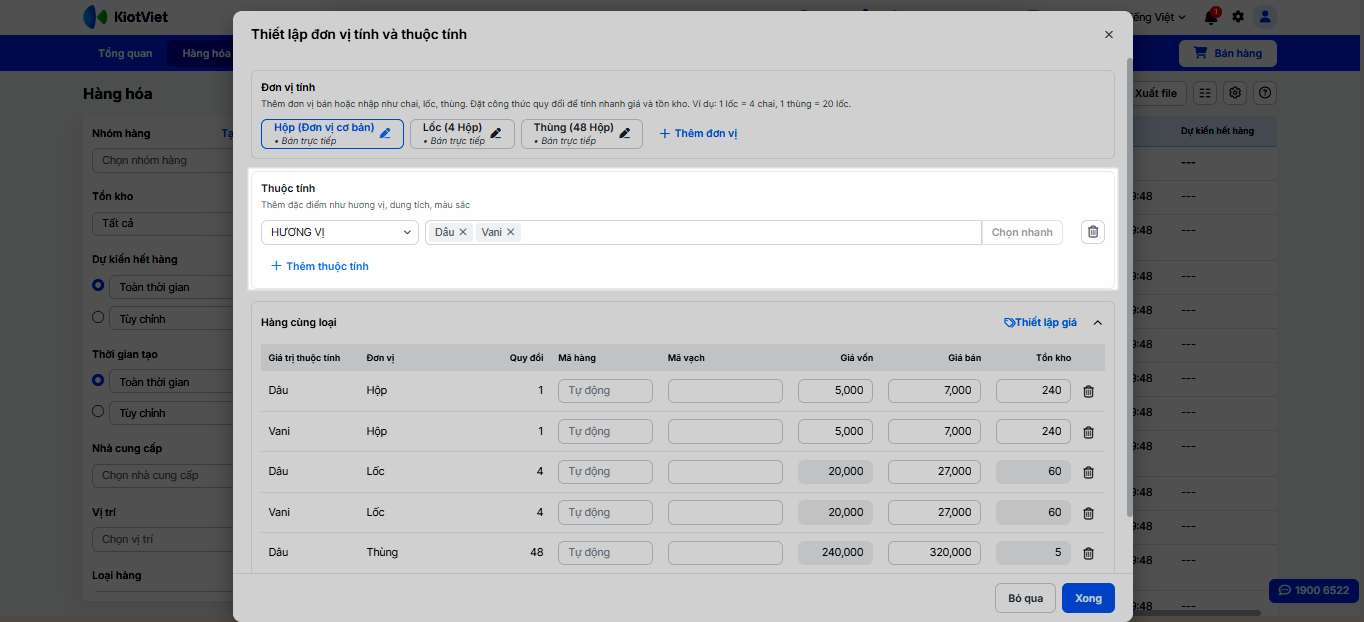Open the HƯƠNG VỊ attribute dropdown
The width and height of the screenshot is (1364, 622).
[339, 232]
